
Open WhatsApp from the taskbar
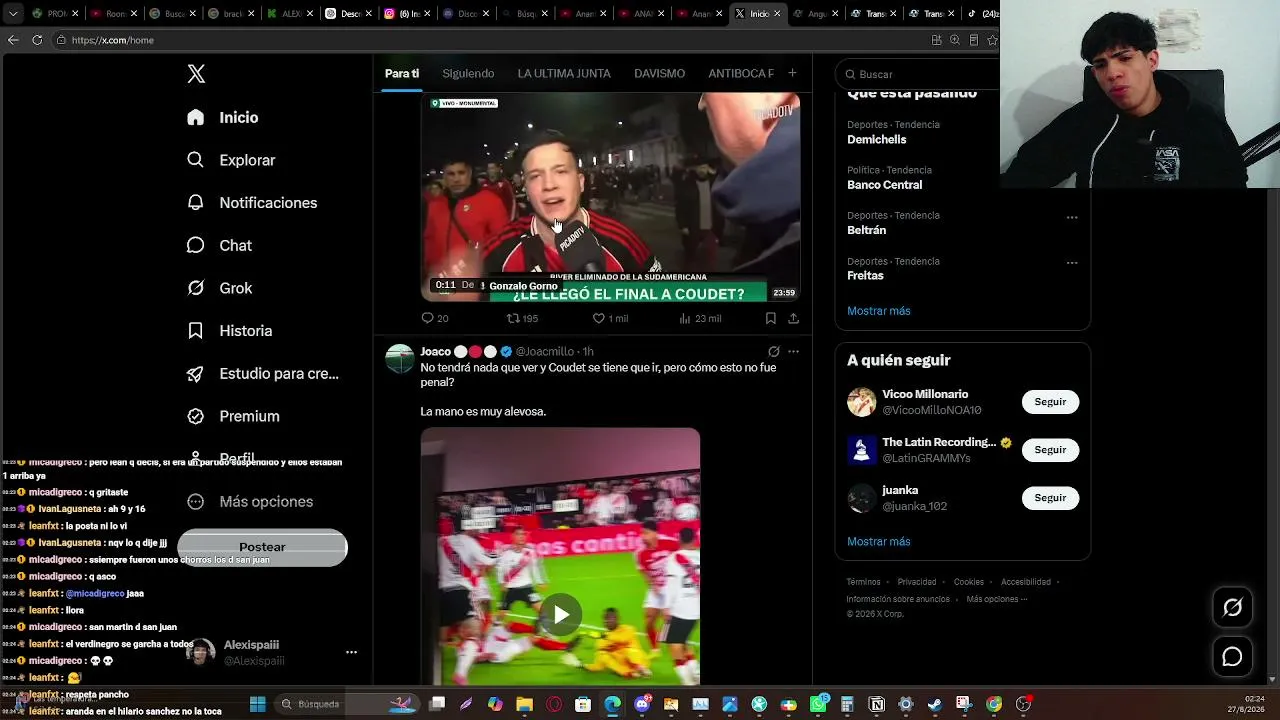pos(819,704)
